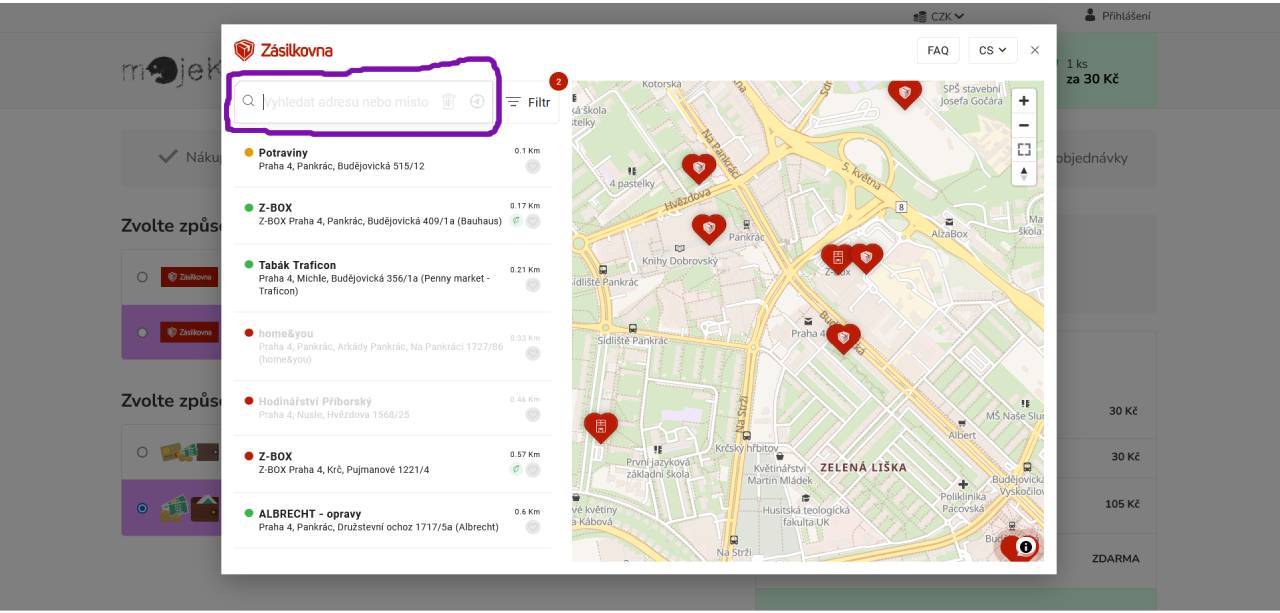The width and height of the screenshot is (1280, 613).
Task: Choose greyed-out home&you pickup point
Action: pyautogui.click(x=392, y=346)
